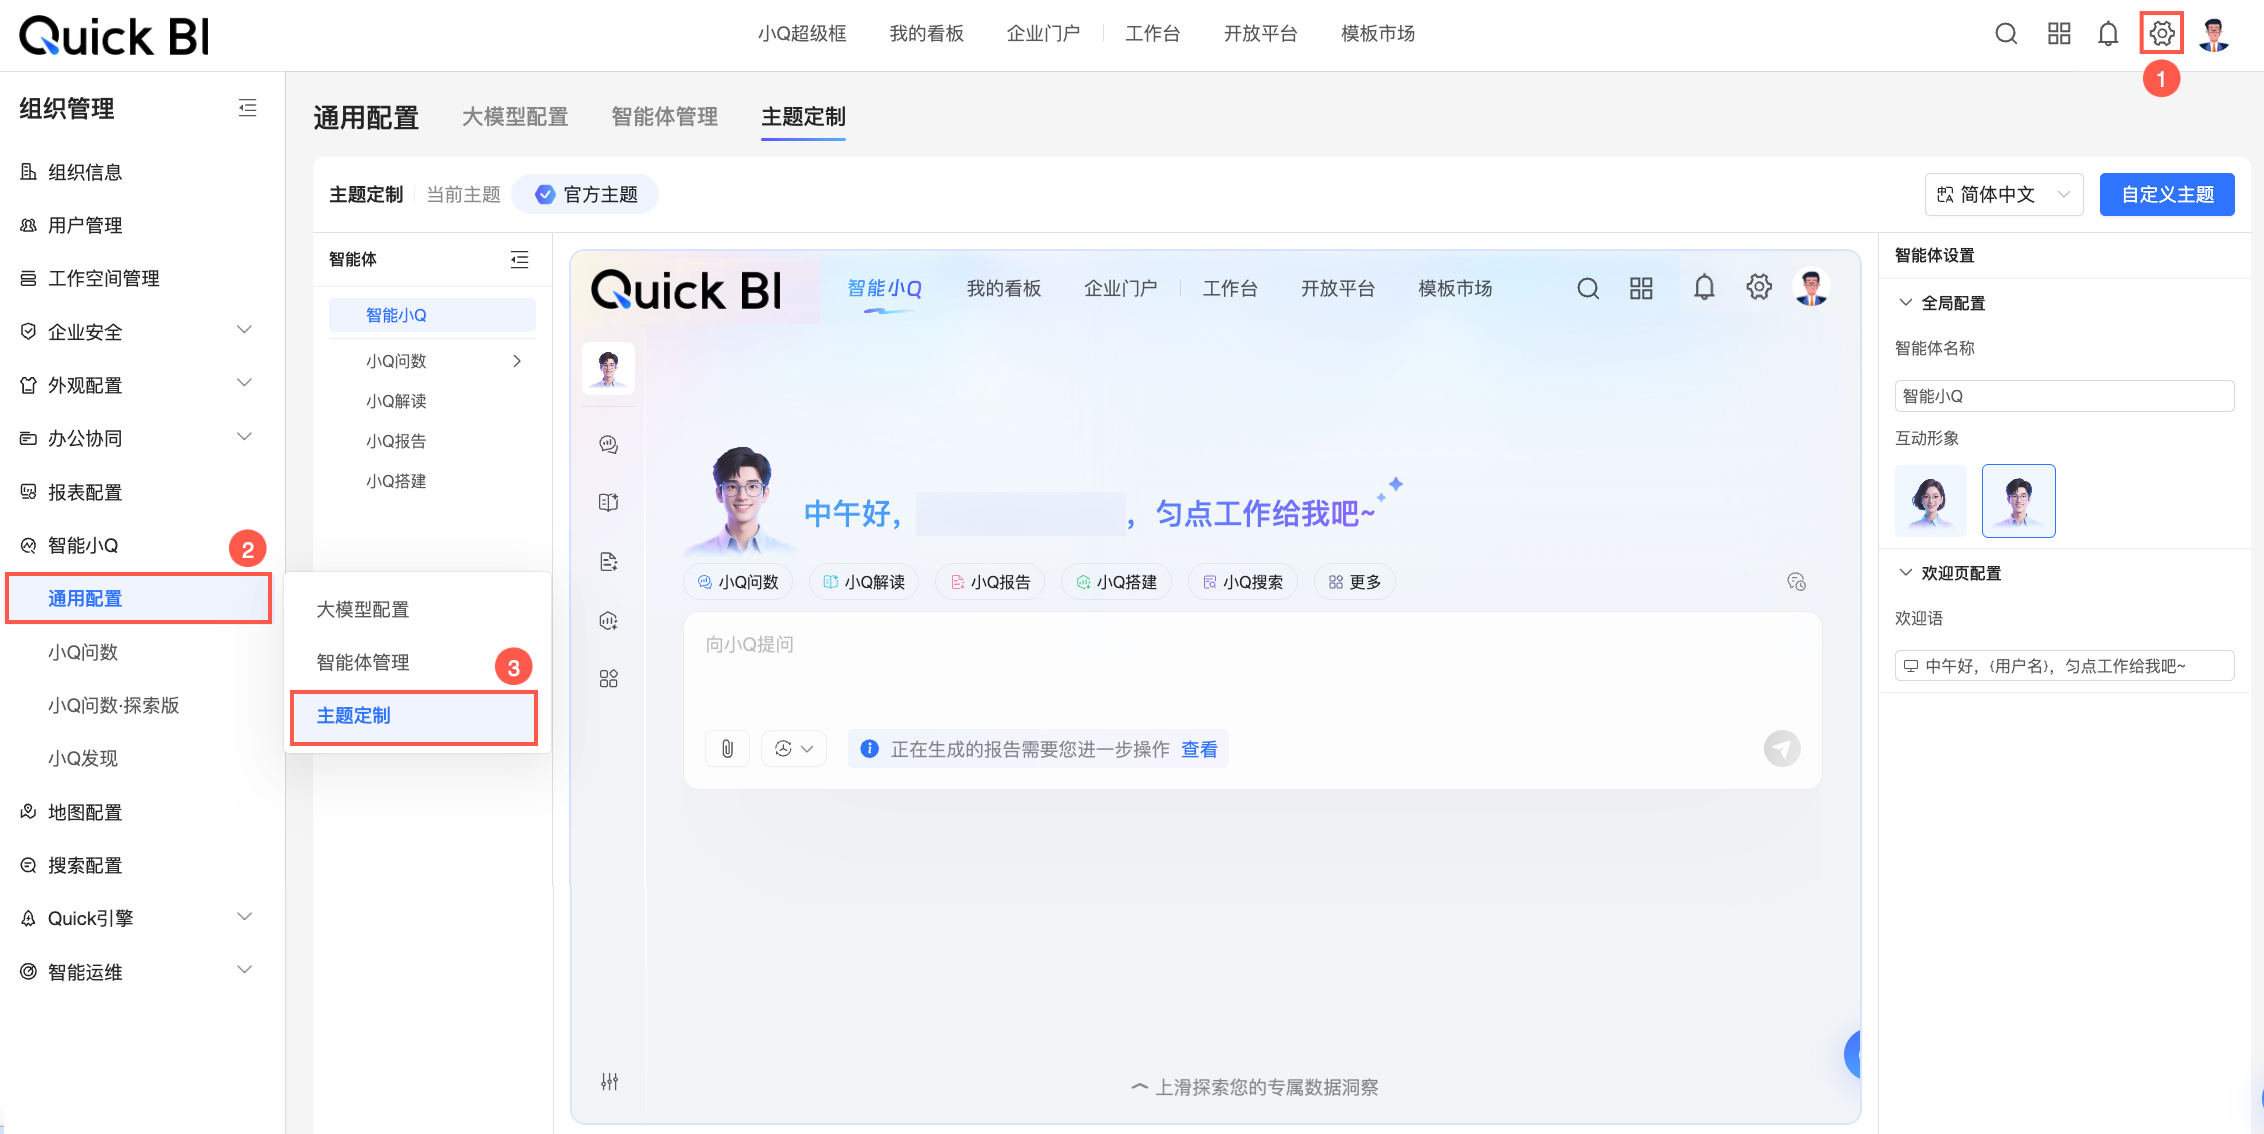2264x1134 pixels.
Task: Click the open book icon in the preview sidebar
Action: point(608,502)
